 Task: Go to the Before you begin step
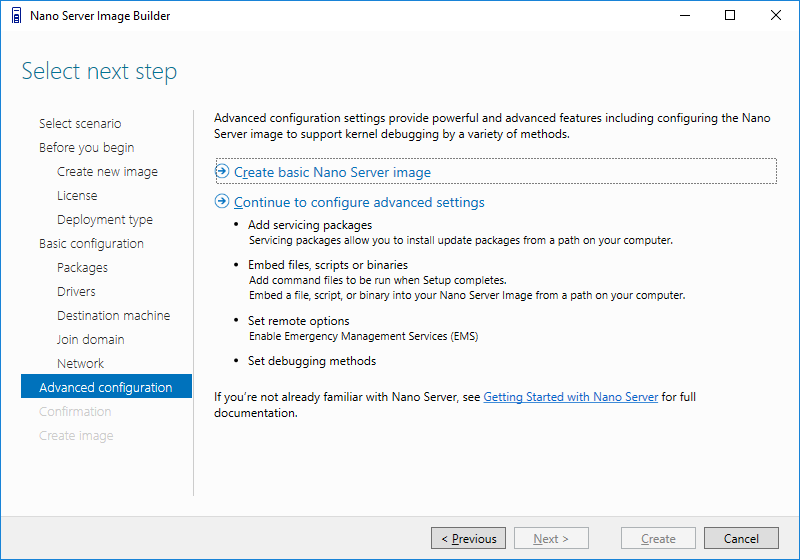point(87,147)
